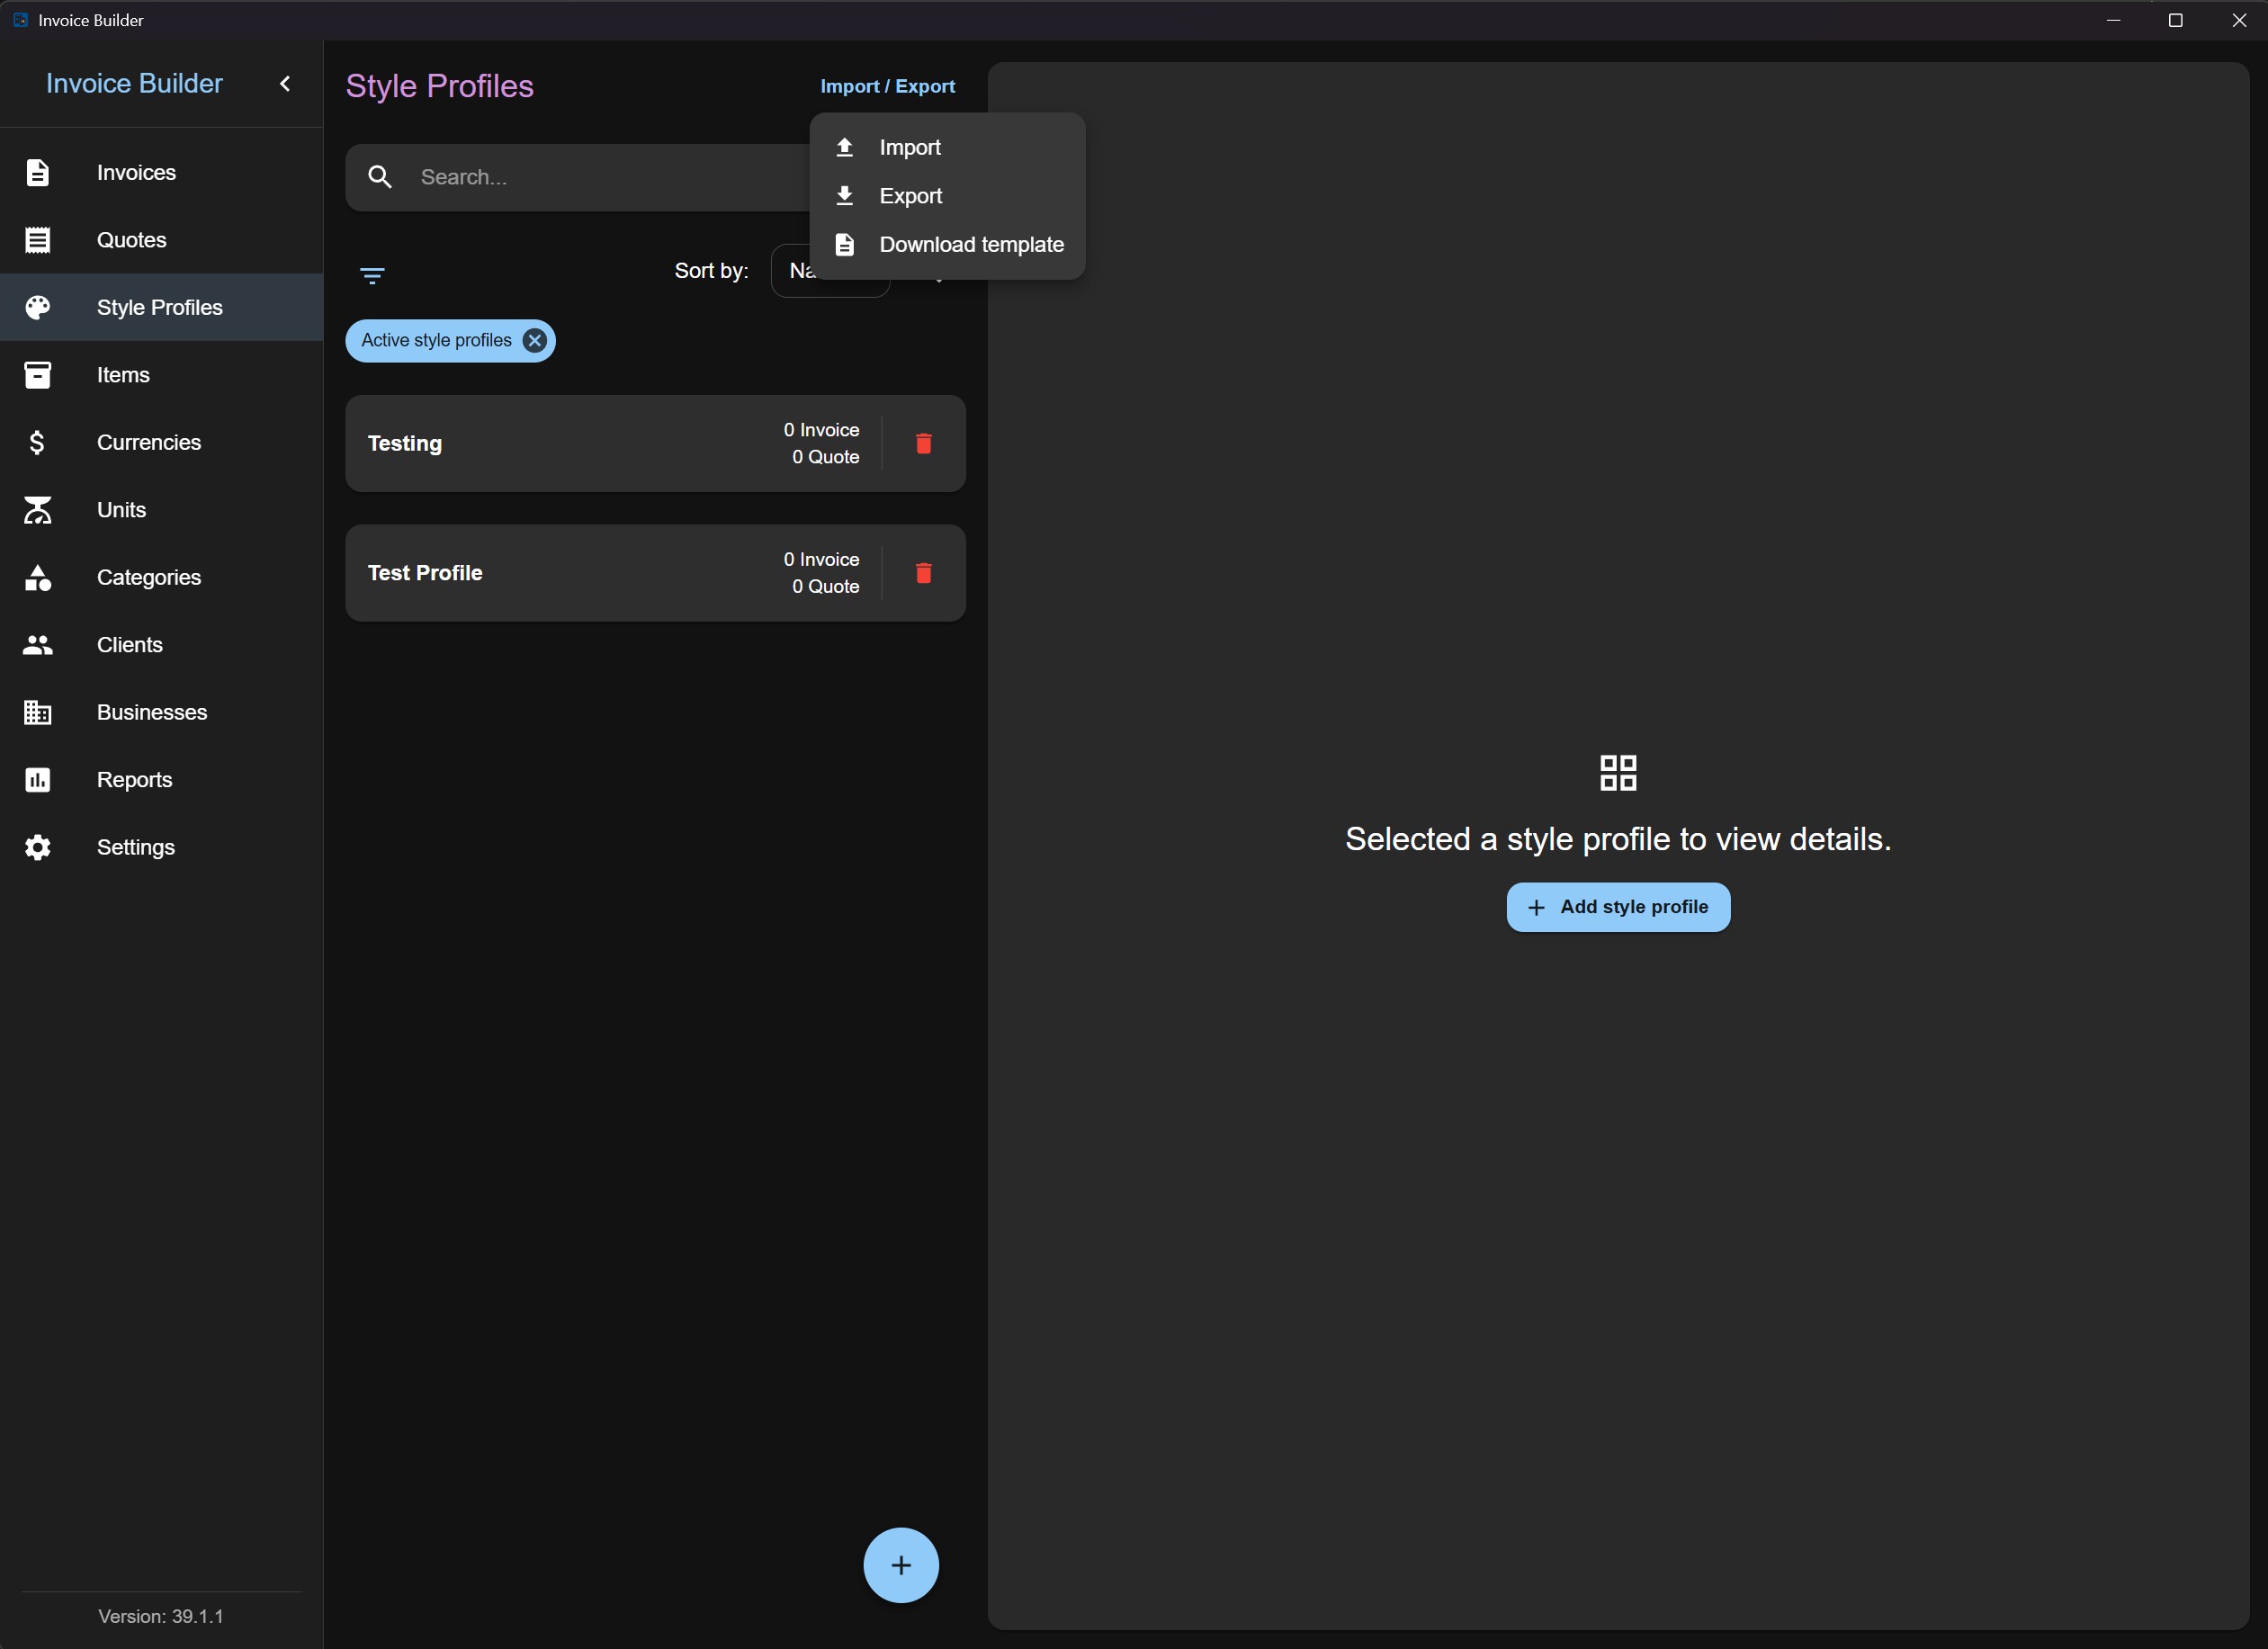2268x1649 pixels.
Task: Open Invoices from the sidebar
Action: (161, 173)
